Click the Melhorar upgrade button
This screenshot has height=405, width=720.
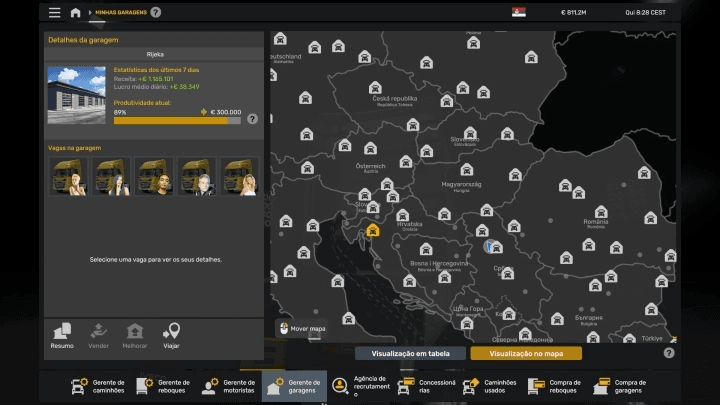(135, 336)
